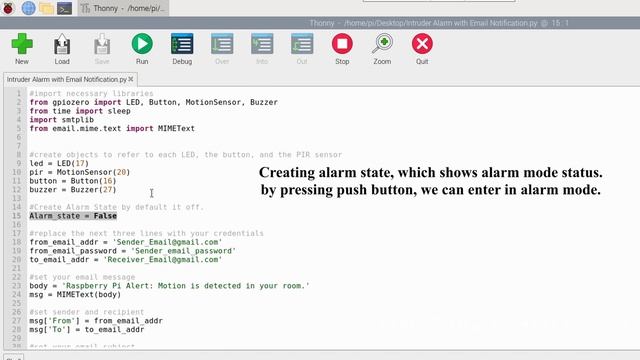Screen dimensions: 640x360
Task: Select Thonny window in the taskbar
Action: click(123, 8)
